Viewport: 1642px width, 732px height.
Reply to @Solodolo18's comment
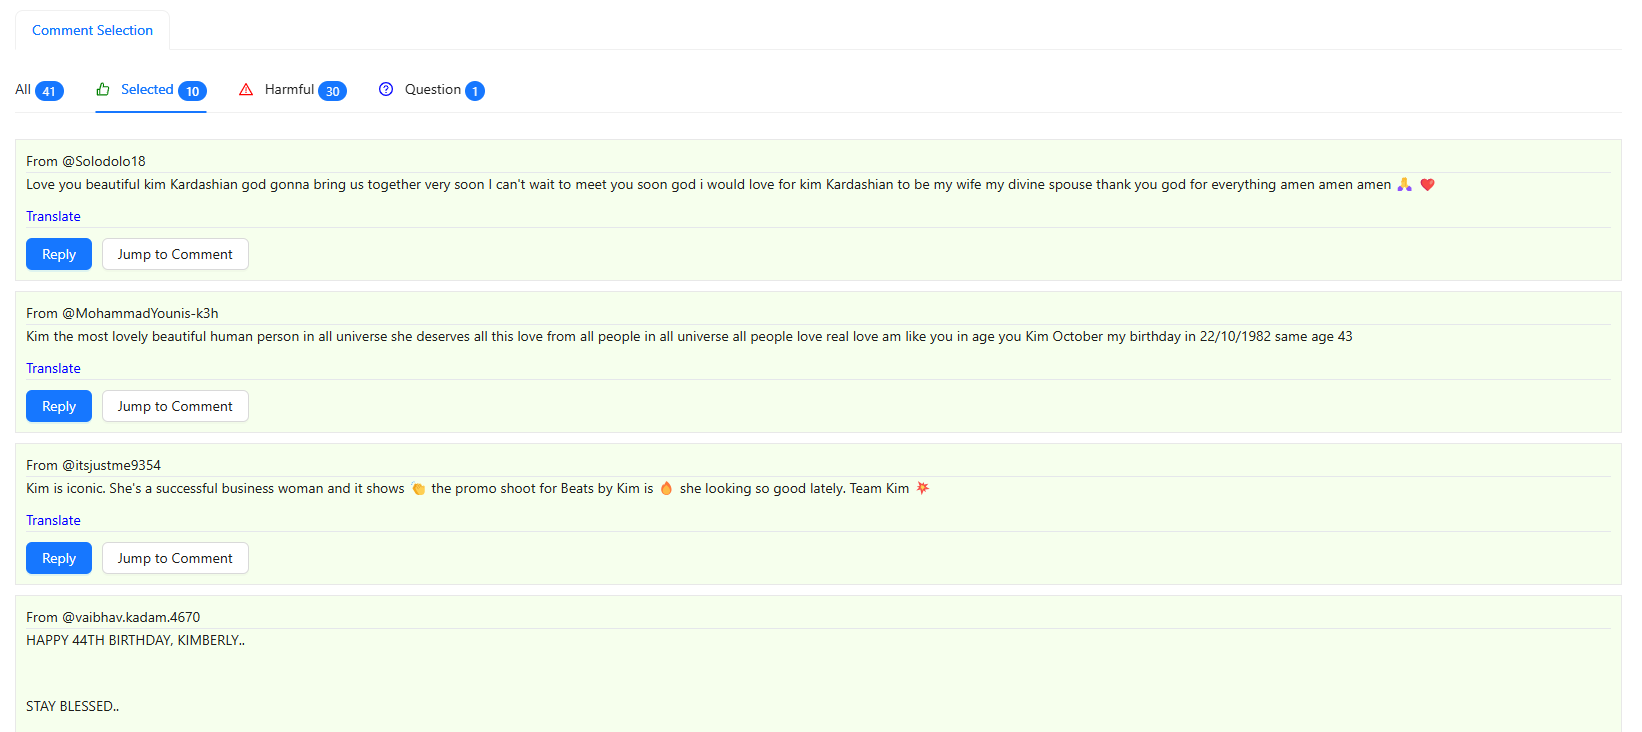click(58, 253)
